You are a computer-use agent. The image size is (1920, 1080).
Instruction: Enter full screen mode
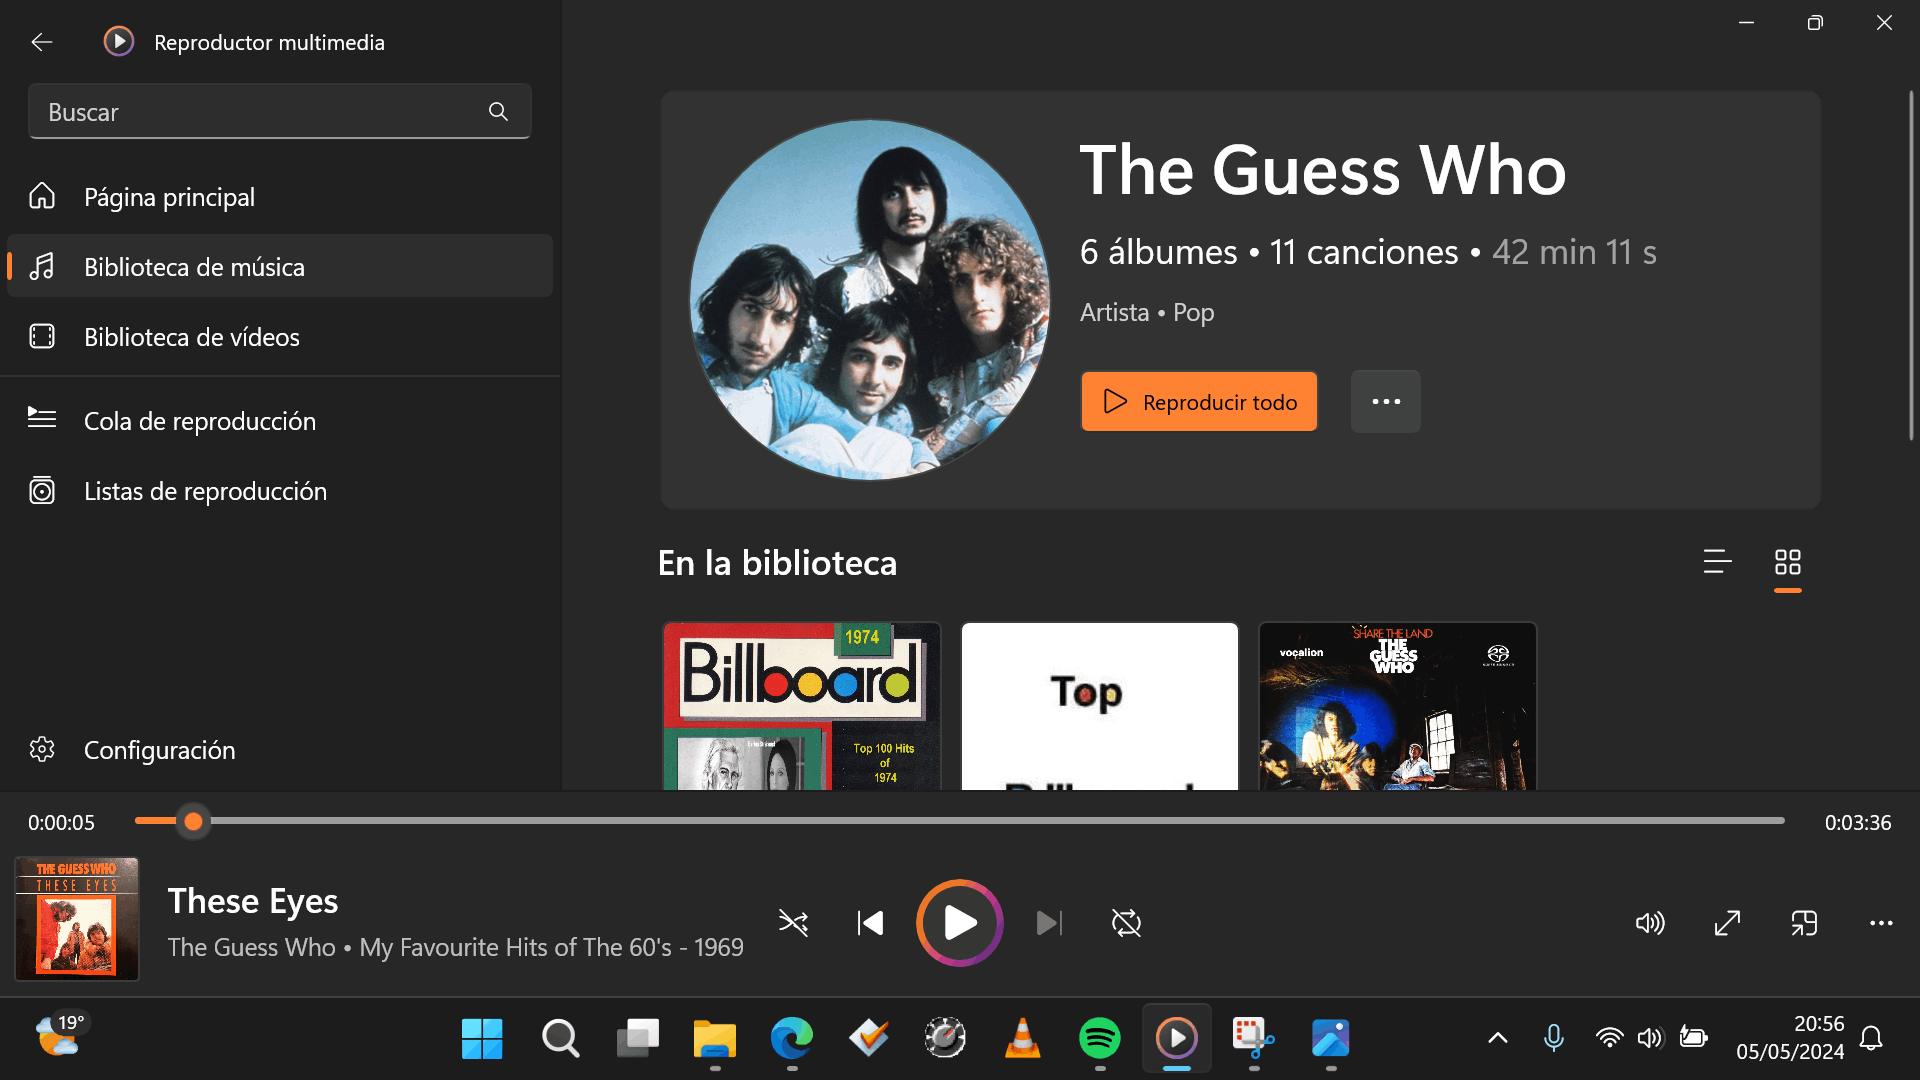[1727, 923]
